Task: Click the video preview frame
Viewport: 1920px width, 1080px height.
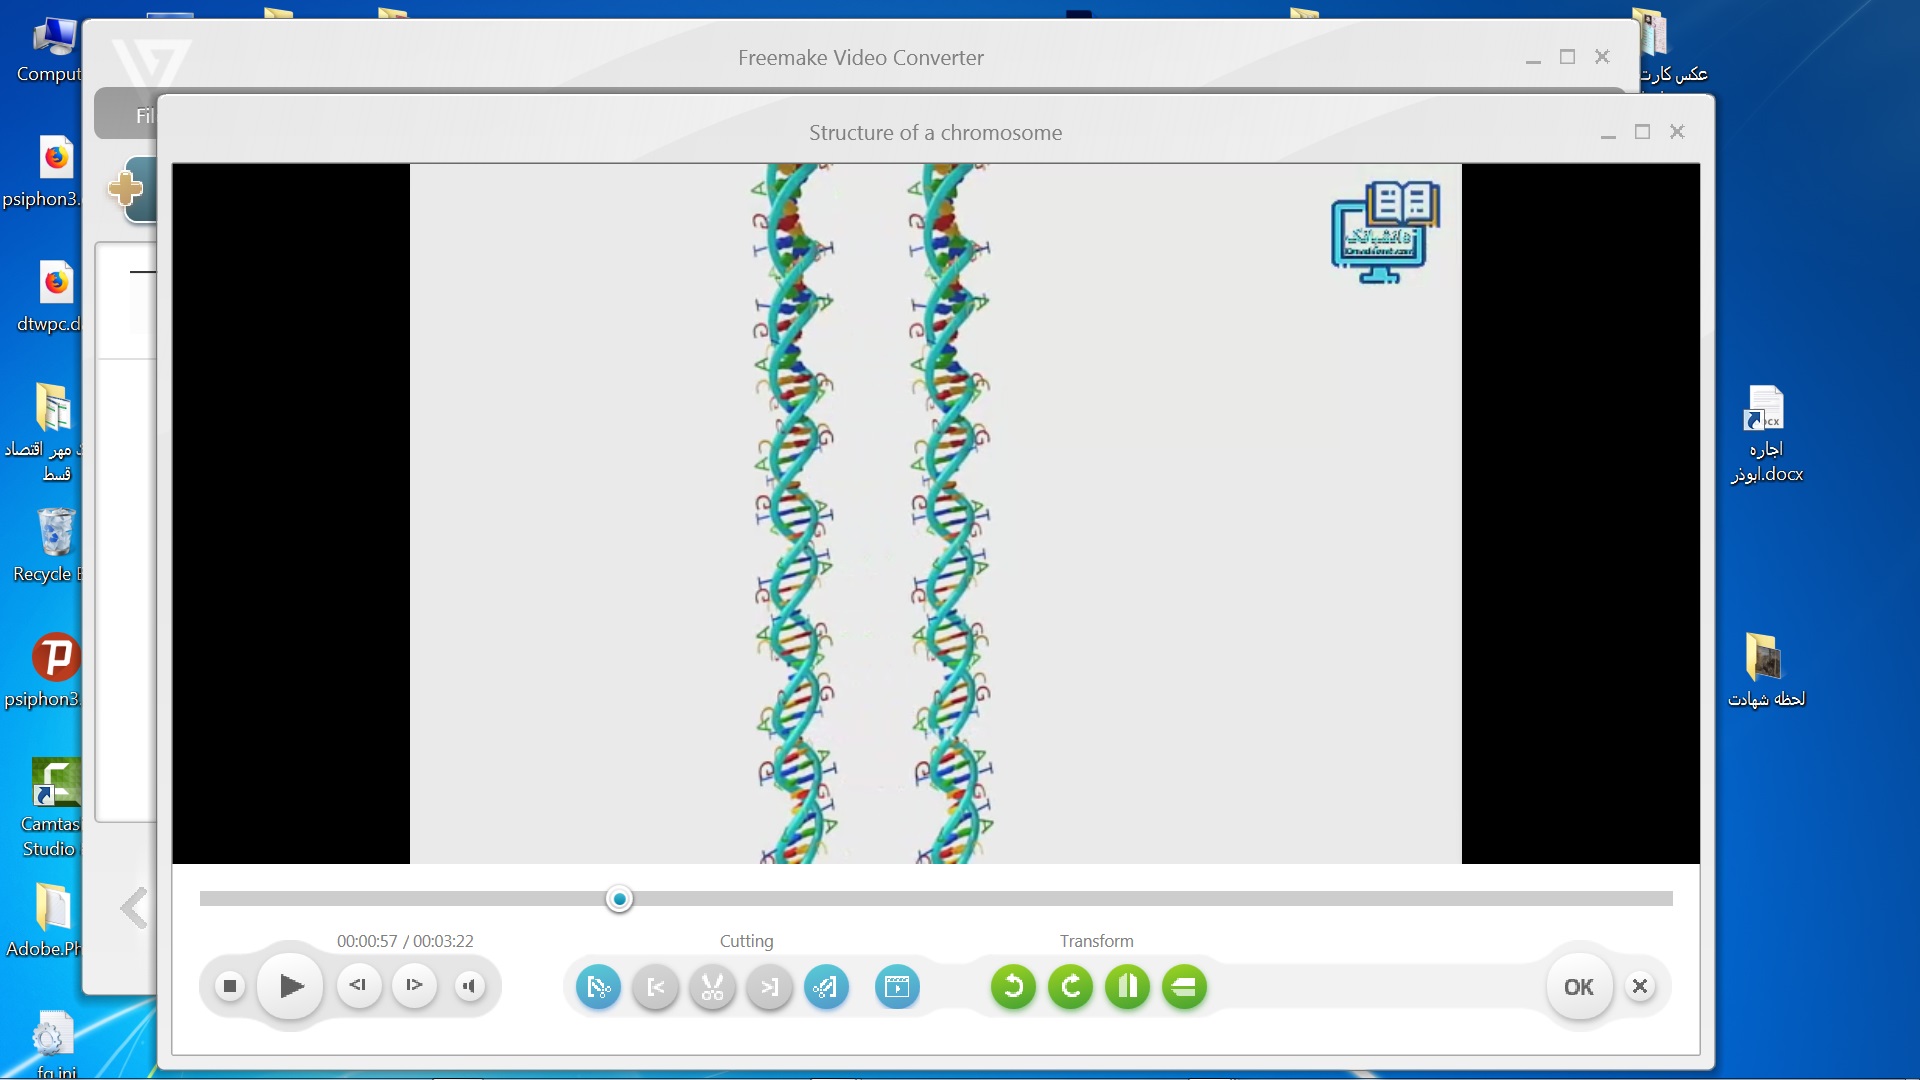Action: coord(936,514)
